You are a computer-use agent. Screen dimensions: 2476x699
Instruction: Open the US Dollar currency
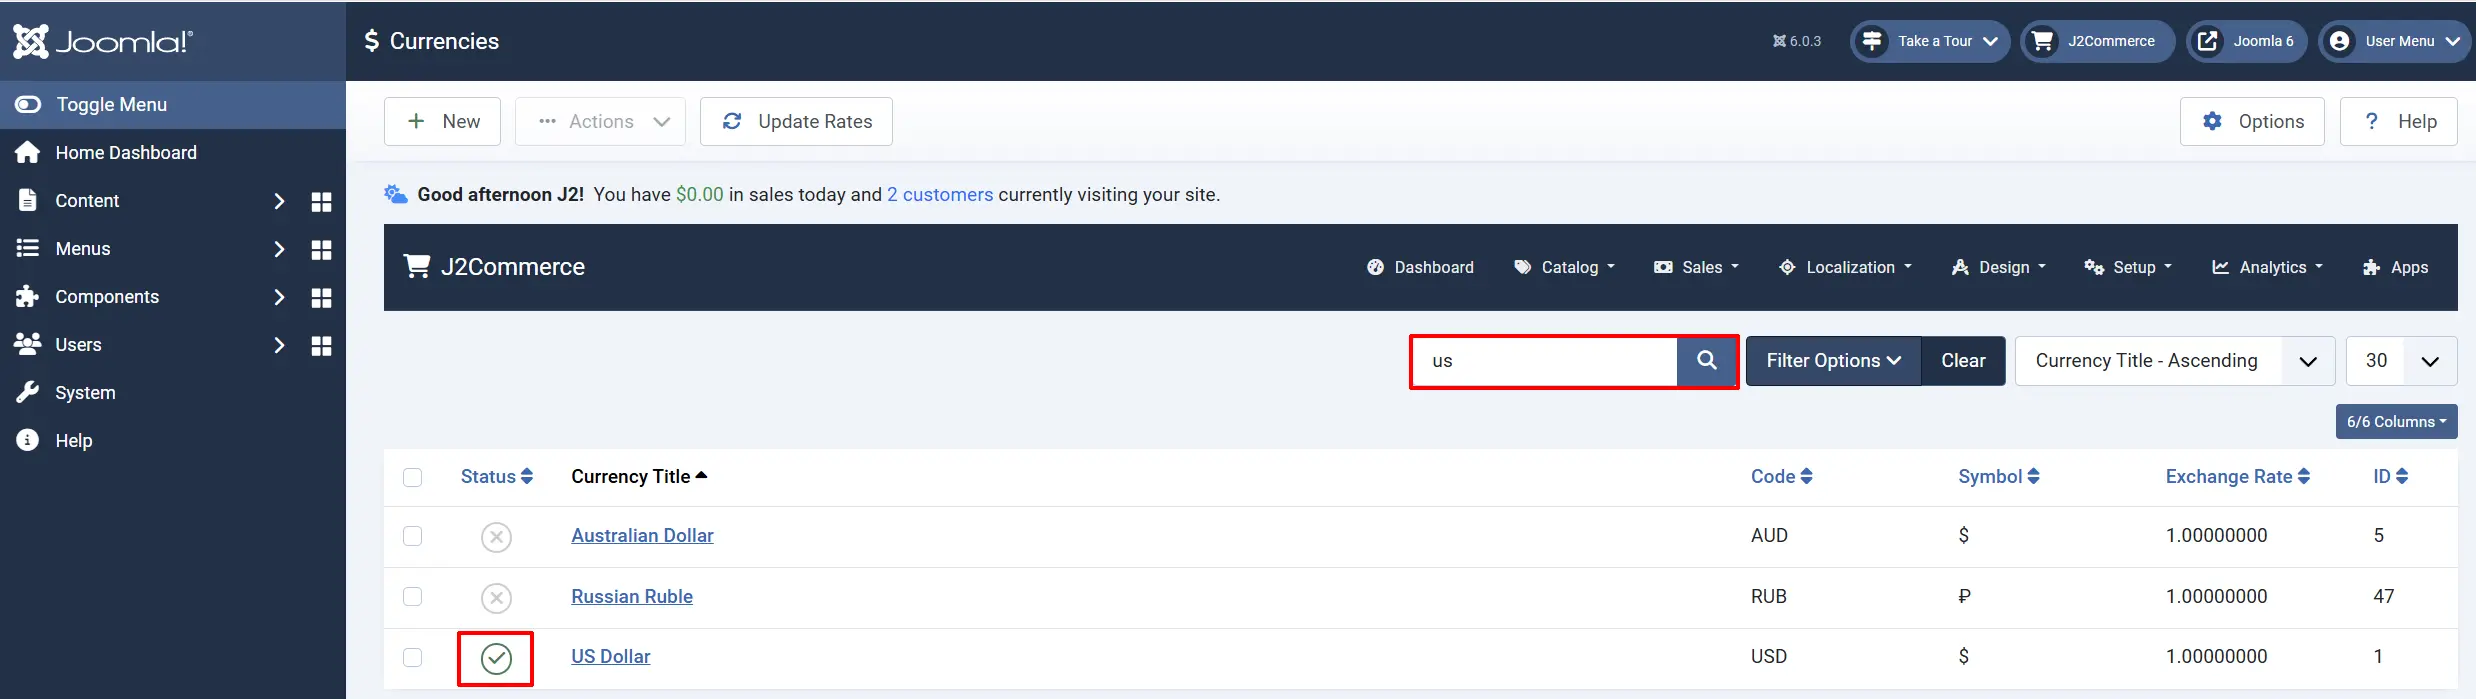click(x=610, y=657)
